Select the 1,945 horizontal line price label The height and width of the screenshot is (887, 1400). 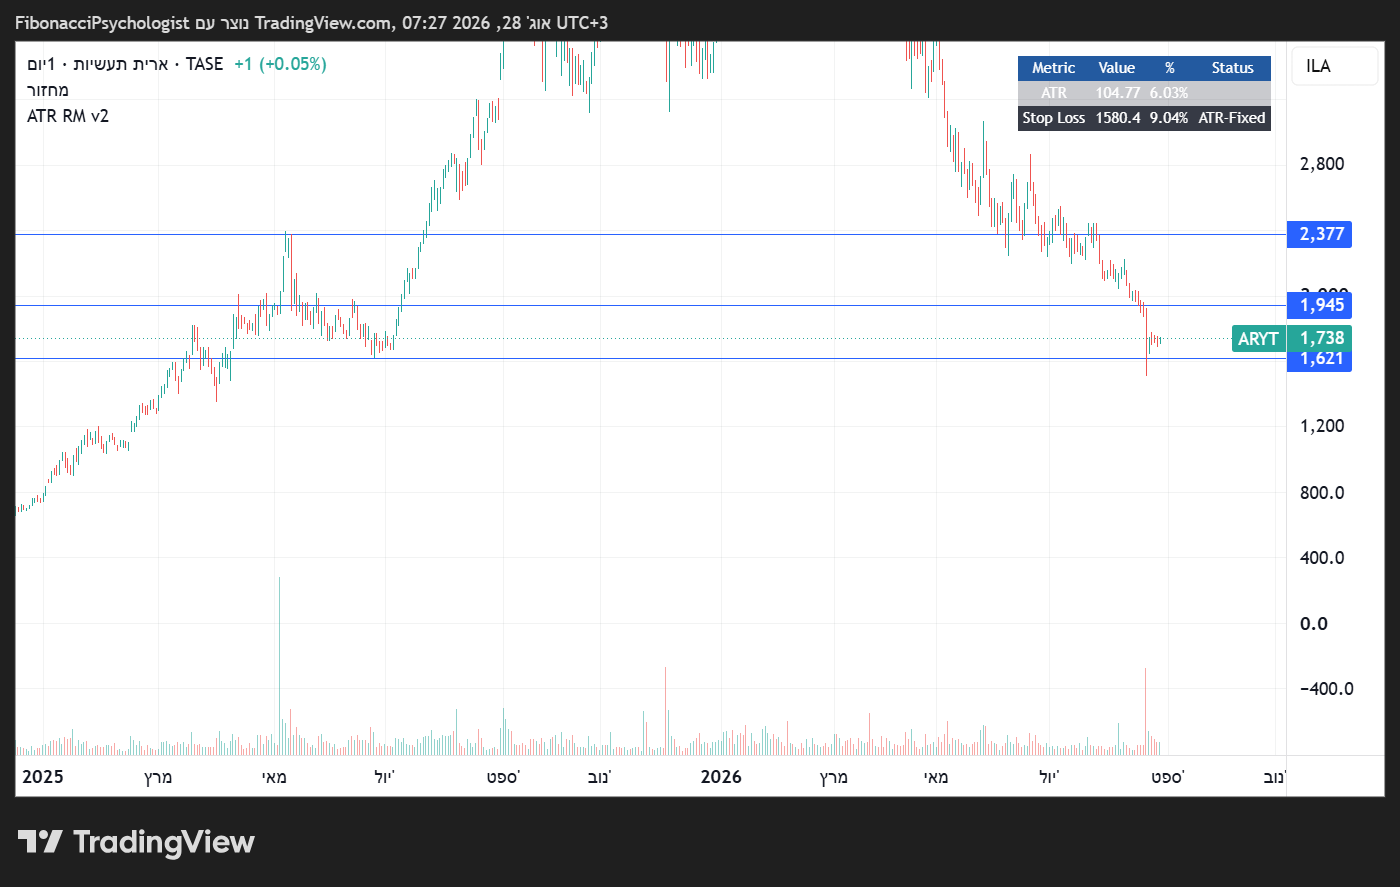(x=1321, y=305)
